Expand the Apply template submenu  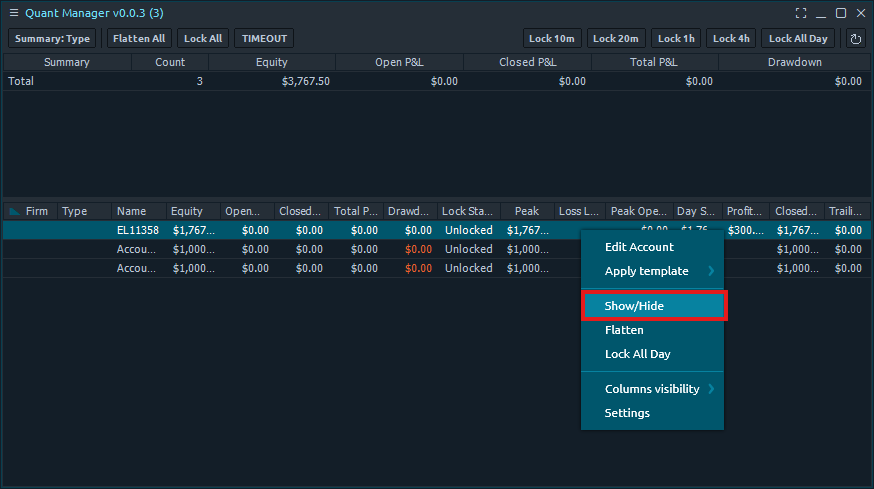(x=652, y=271)
